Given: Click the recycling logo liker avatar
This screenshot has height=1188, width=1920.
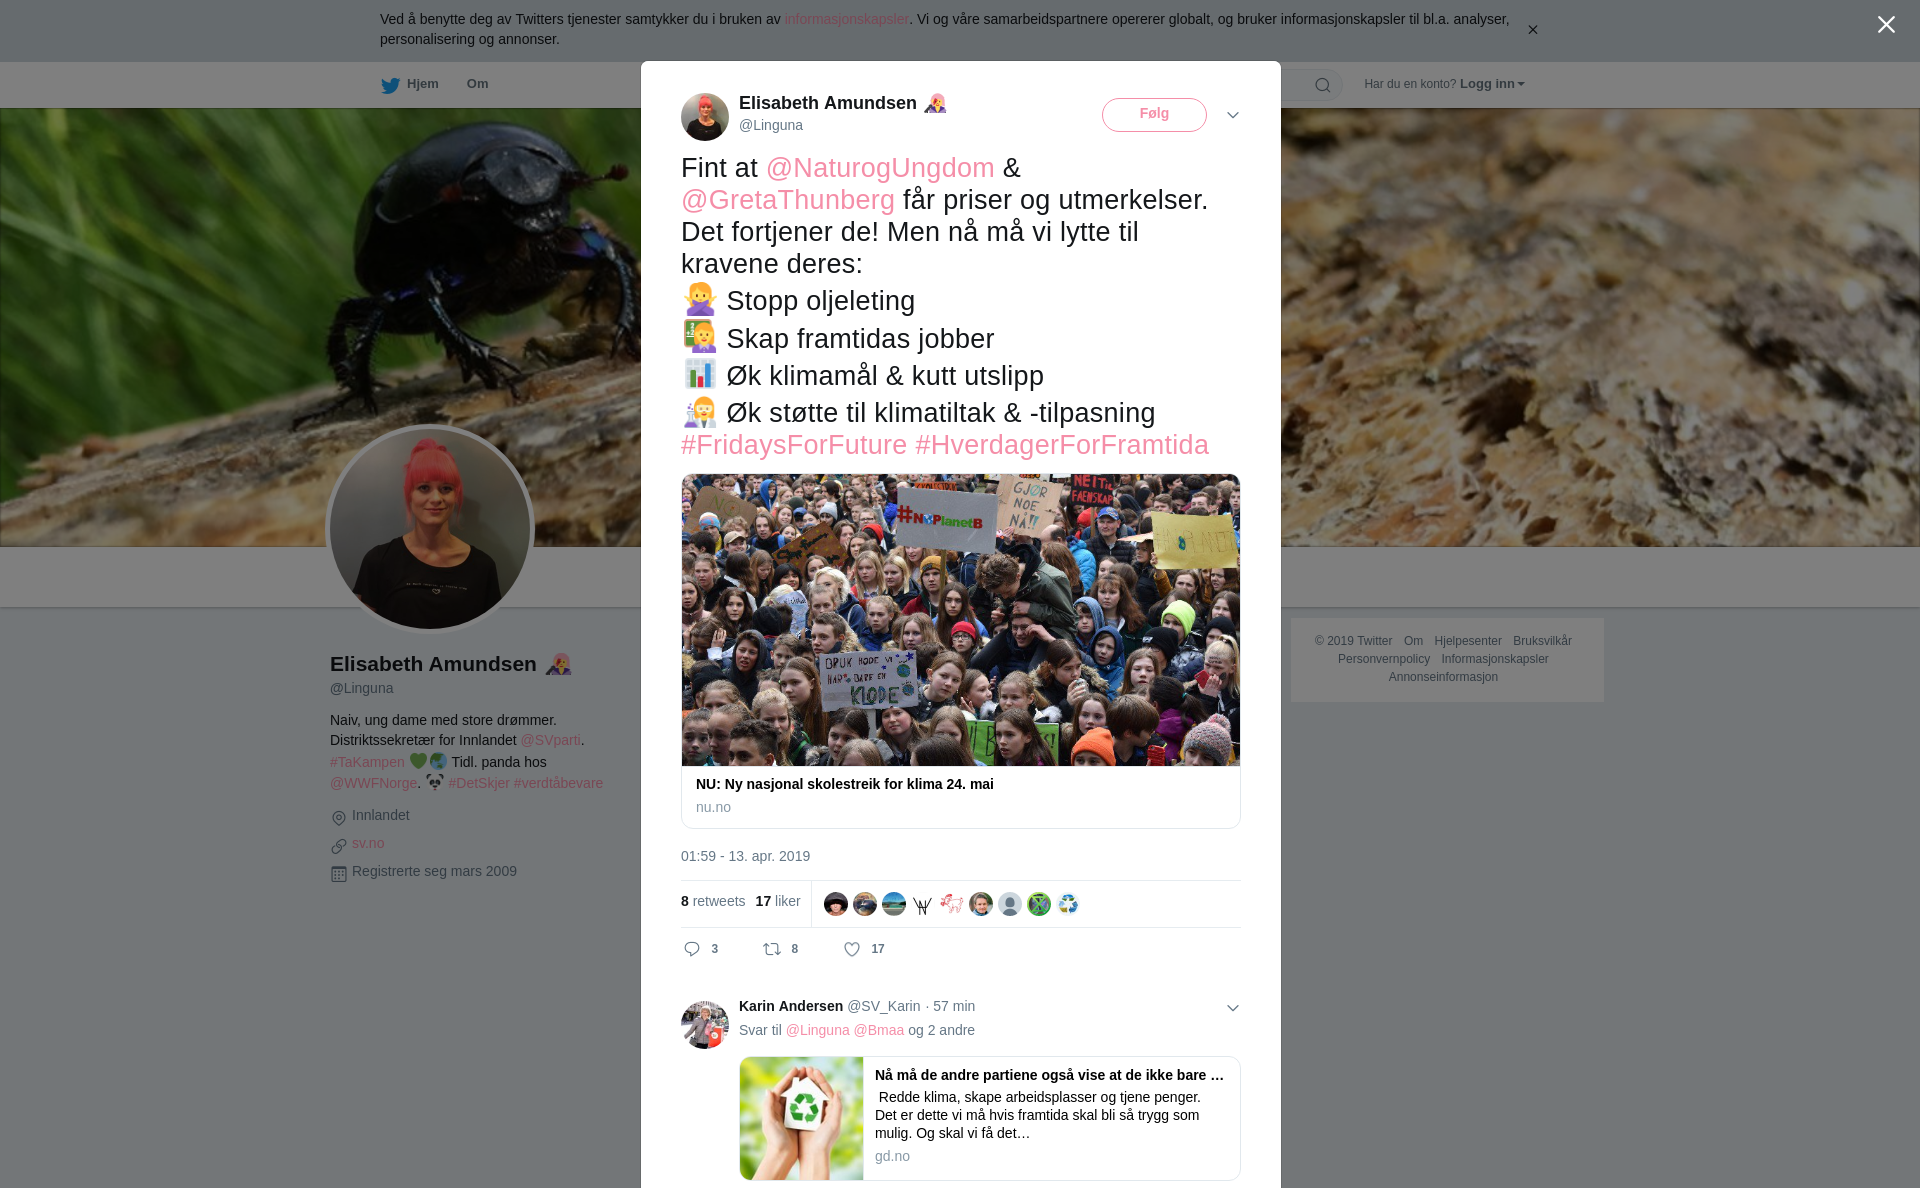Looking at the screenshot, I should click(1068, 904).
